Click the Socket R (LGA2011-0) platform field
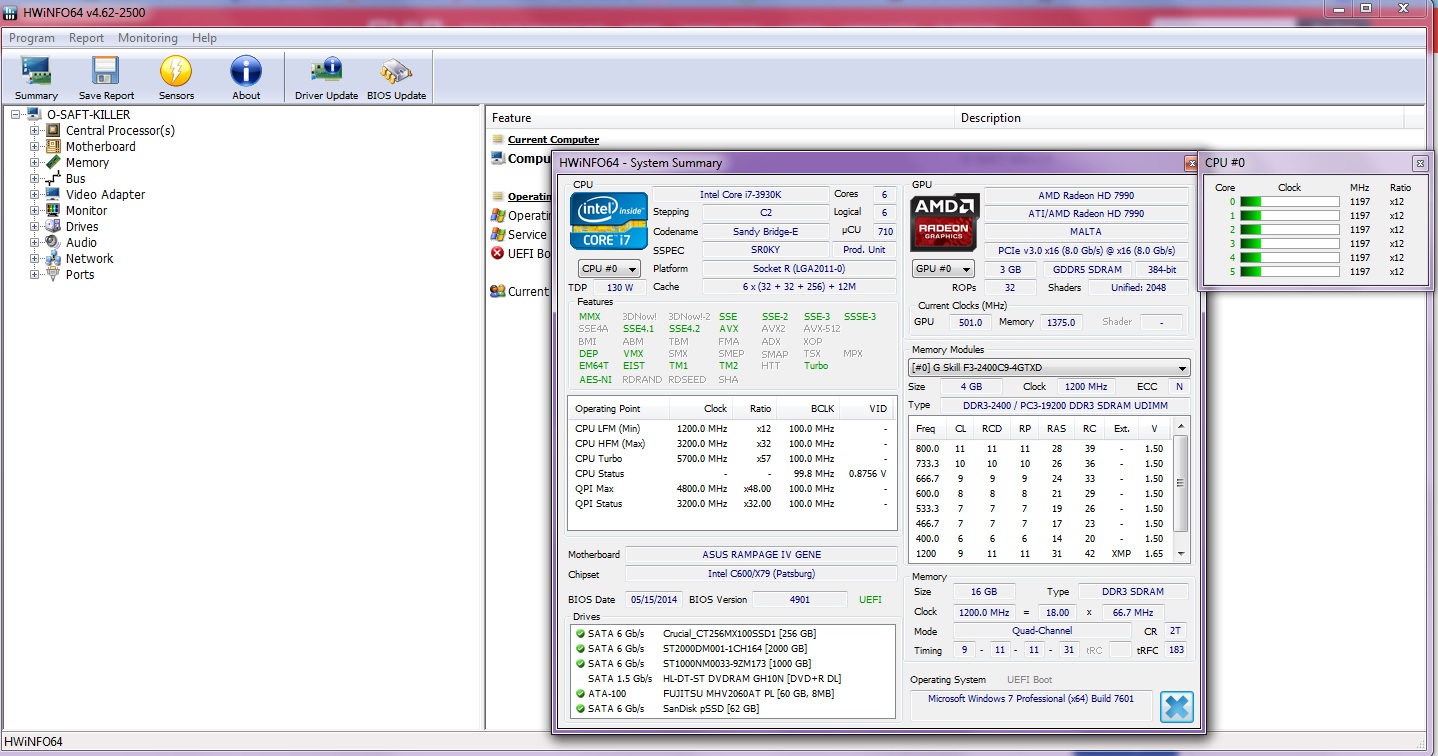Viewport: 1438px width, 756px height. pyautogui.click(x=799, y=269)
